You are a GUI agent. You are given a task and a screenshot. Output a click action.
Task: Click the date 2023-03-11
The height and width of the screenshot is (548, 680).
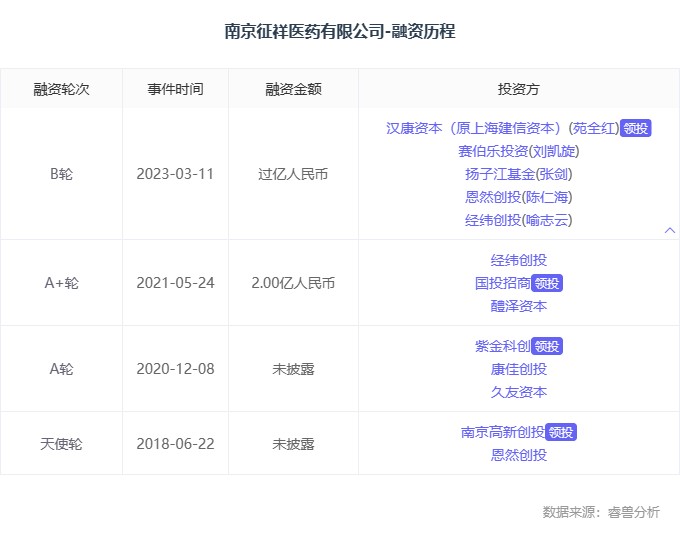(175, 174)
